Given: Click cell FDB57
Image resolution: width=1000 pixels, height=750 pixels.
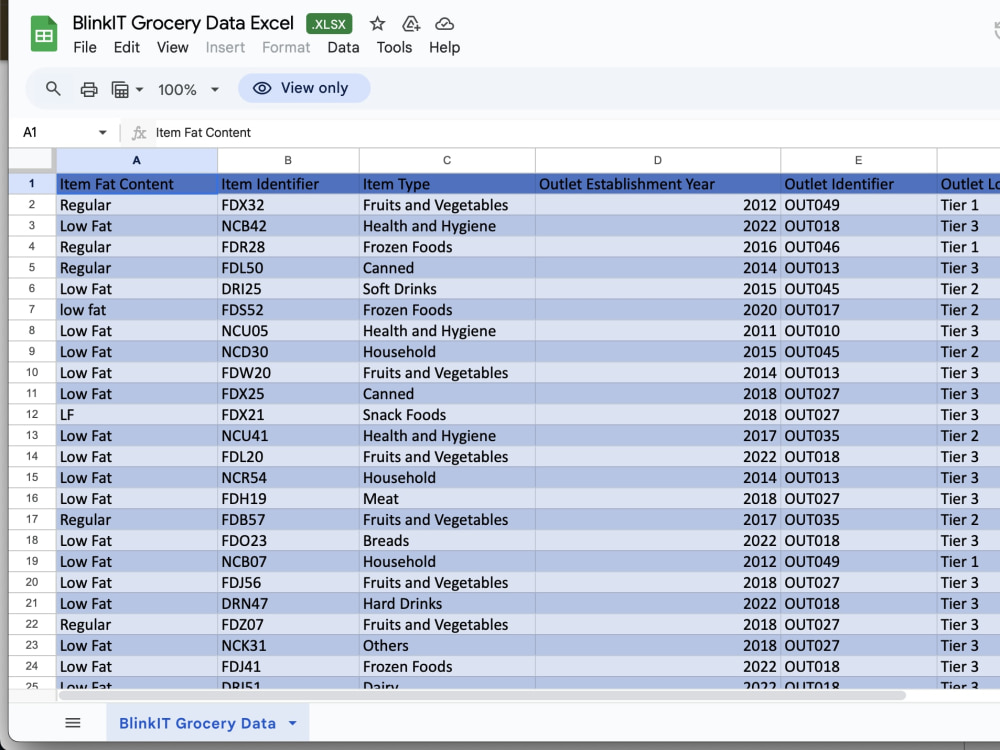Looking at the screenshot, I should [x=288, y=520].
